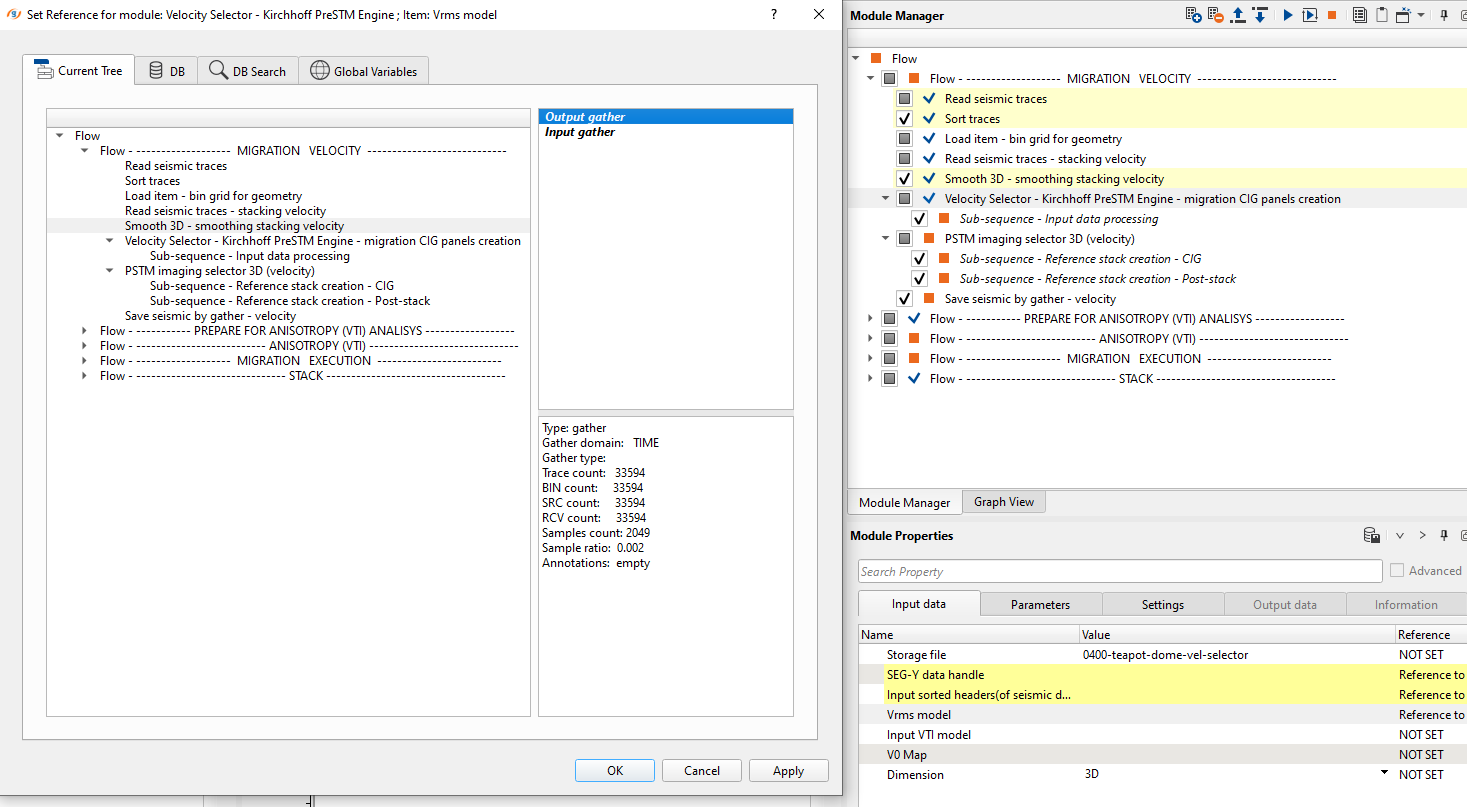The width and height of the screenshot is (1467, 807).
Task: Click the move module down arrow icon
Action: click(x=1260, y=15)
